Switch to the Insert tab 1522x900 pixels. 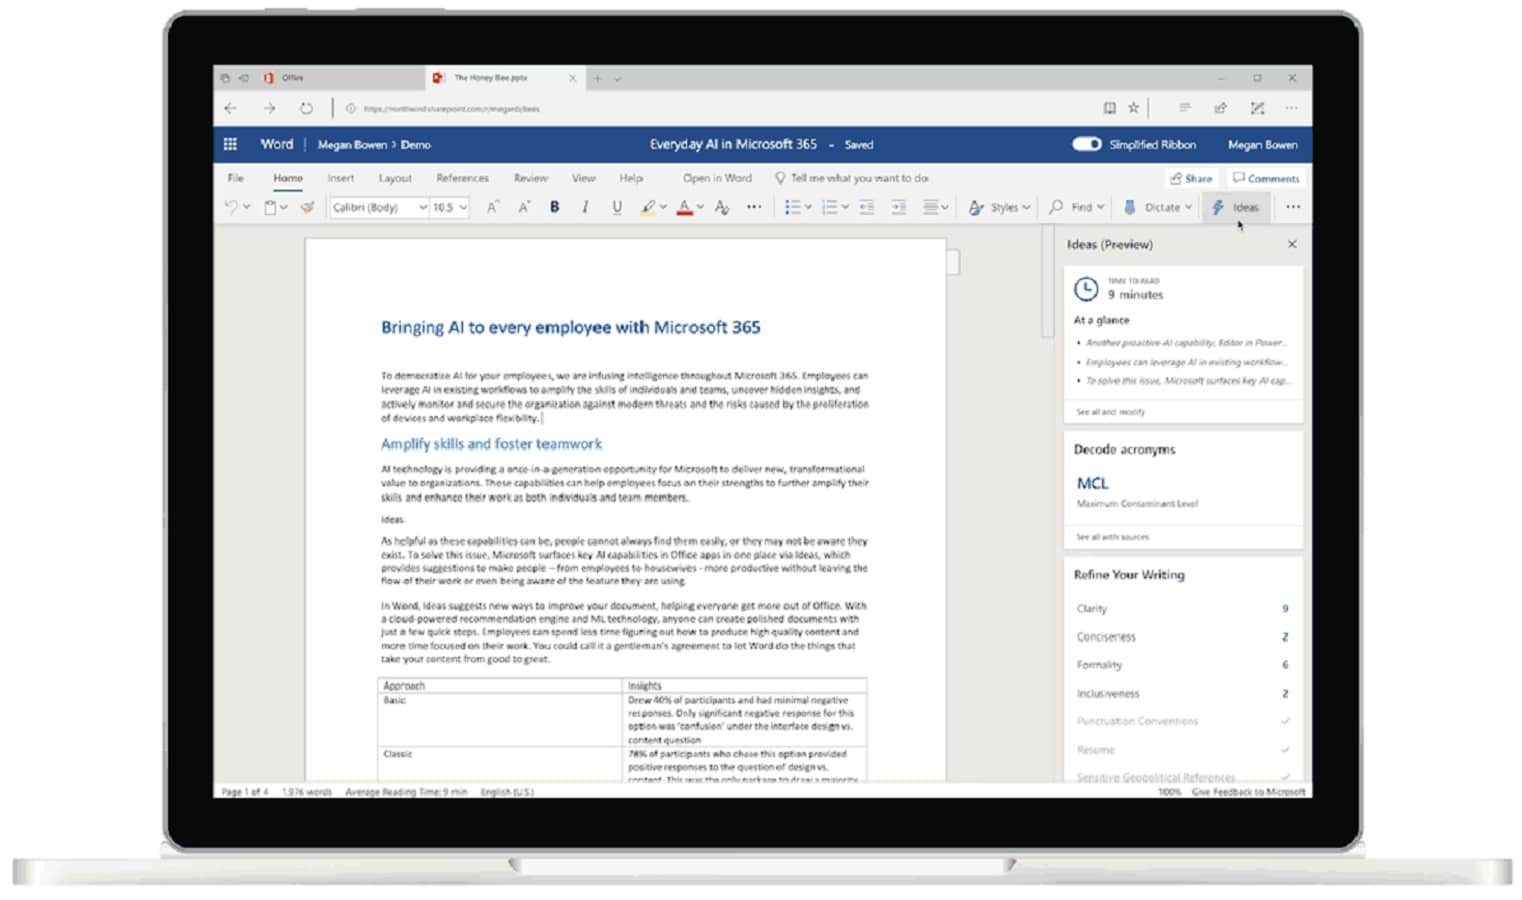point(341,178)
